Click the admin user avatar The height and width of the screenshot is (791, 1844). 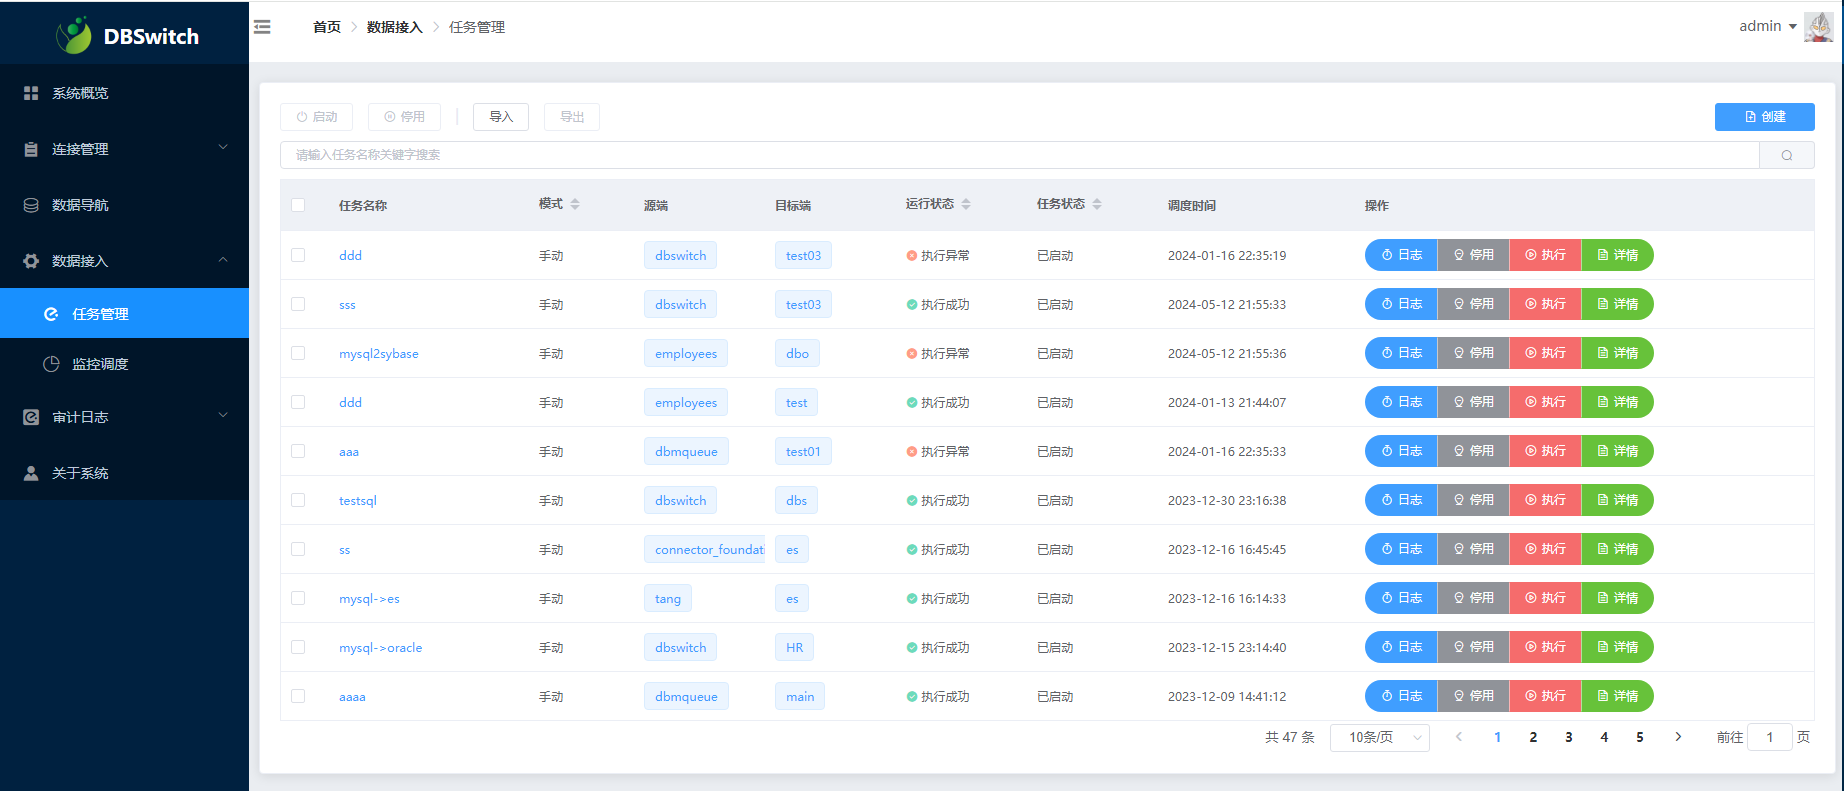[x=1817, y=27]
